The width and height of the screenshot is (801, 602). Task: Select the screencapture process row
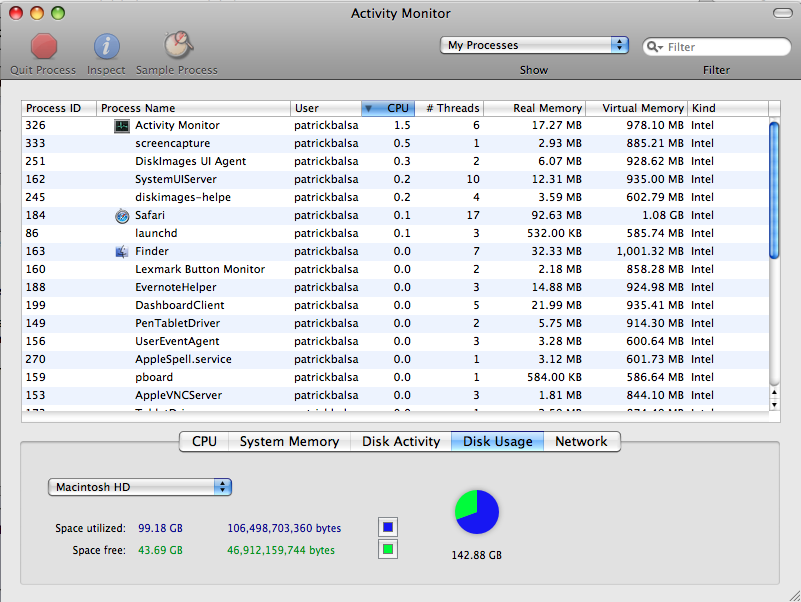pos(395,144)
